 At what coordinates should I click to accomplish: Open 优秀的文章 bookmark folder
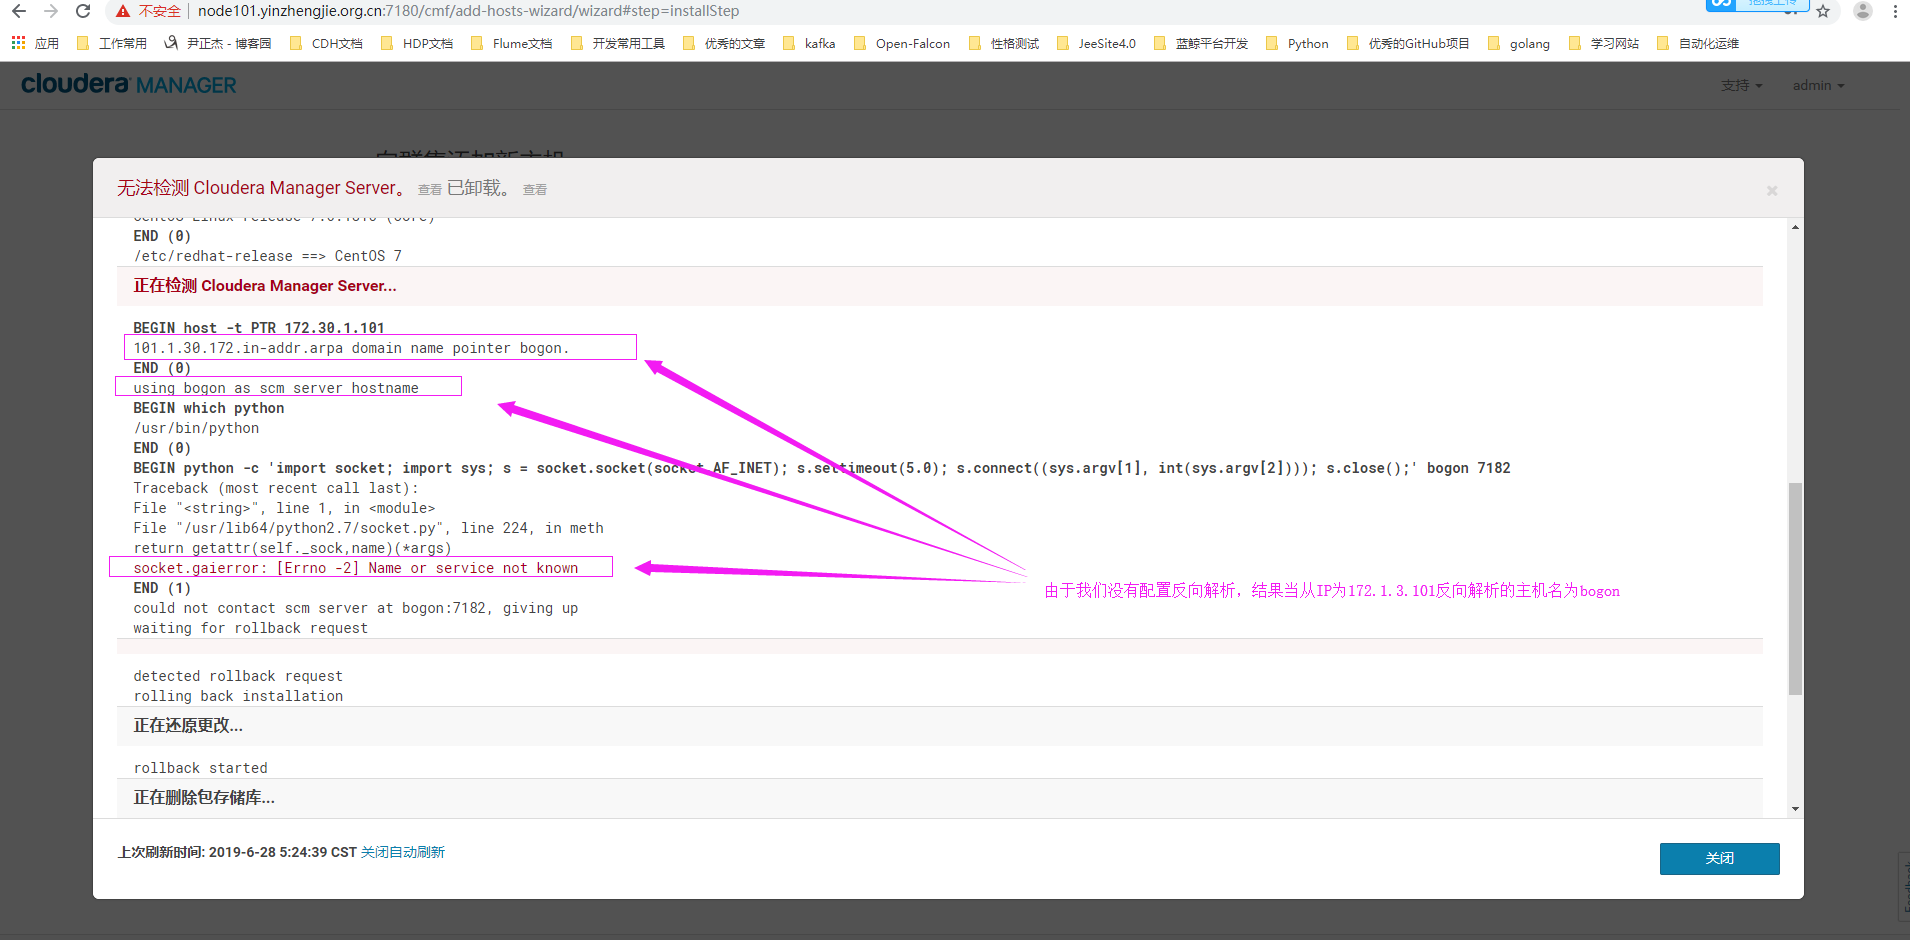723,43
